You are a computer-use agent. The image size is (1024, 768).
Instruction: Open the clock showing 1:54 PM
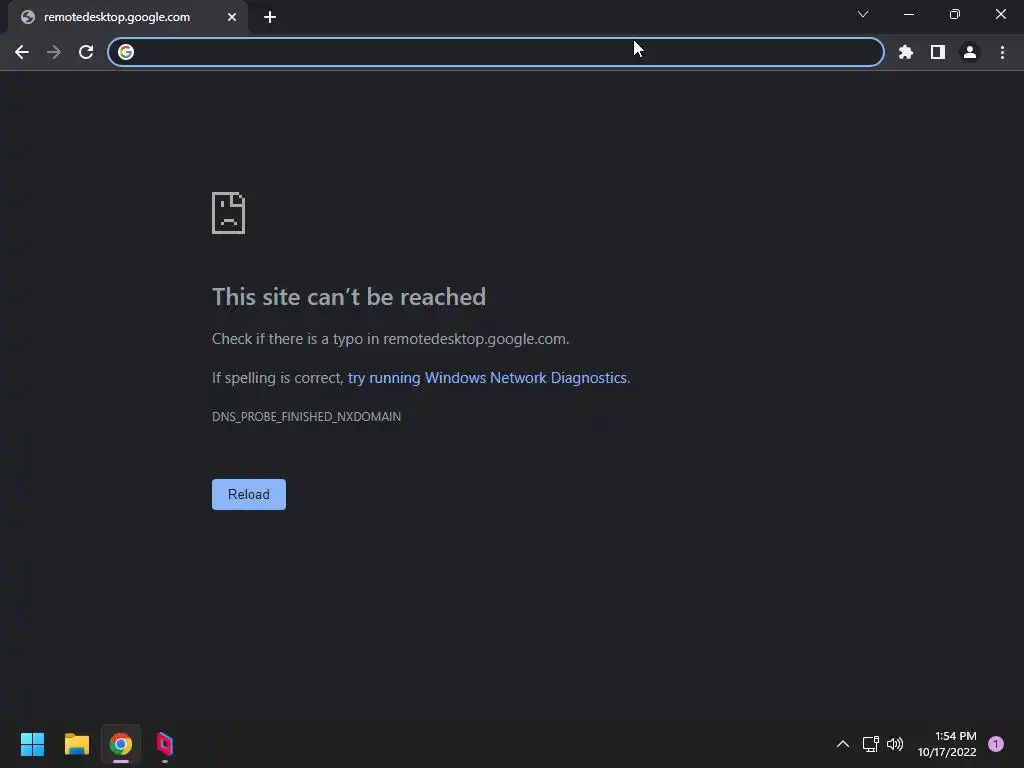pyautogui.click(x=947, y=744)
